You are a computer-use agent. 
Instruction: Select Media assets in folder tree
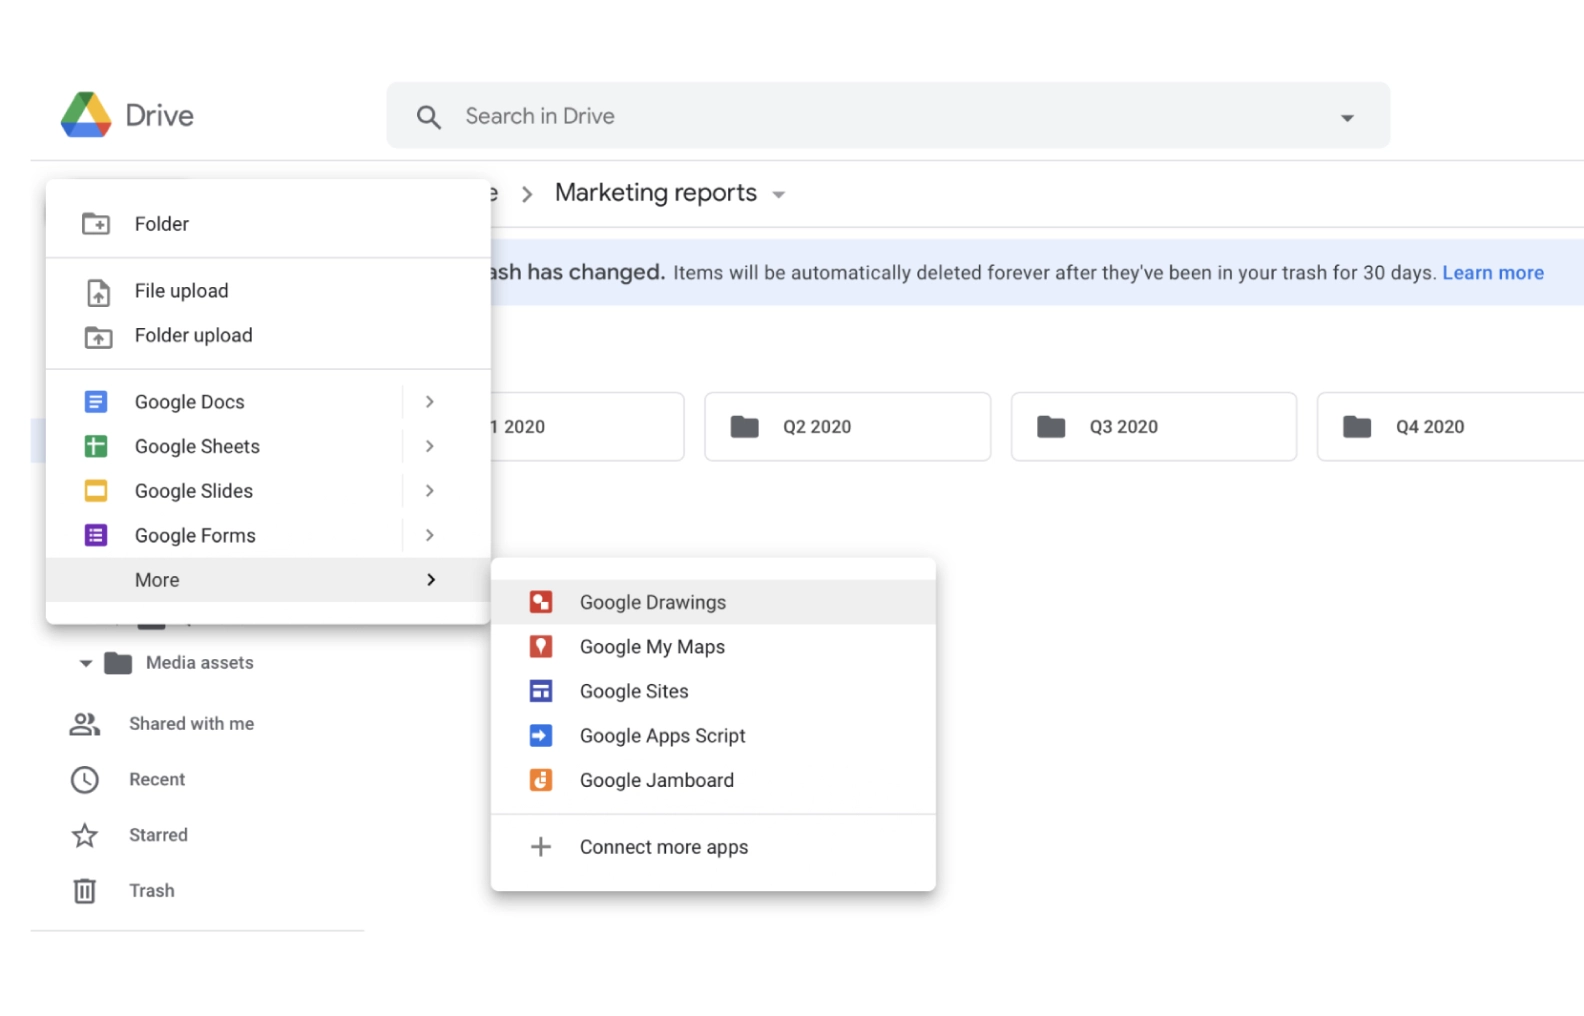coord(200,663)
